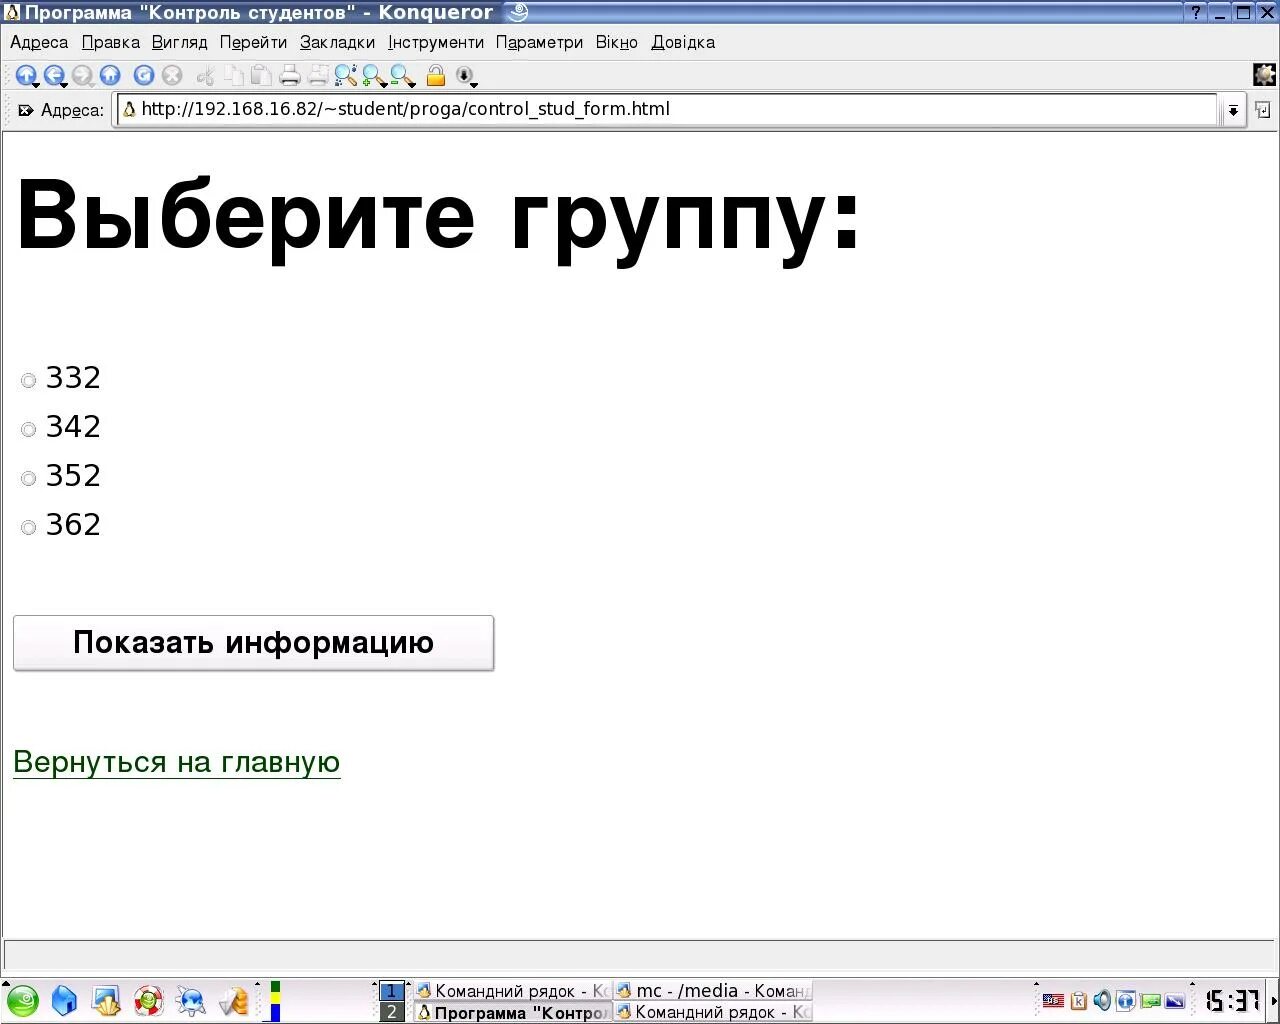Open the Адреса menu

(39, 42)
